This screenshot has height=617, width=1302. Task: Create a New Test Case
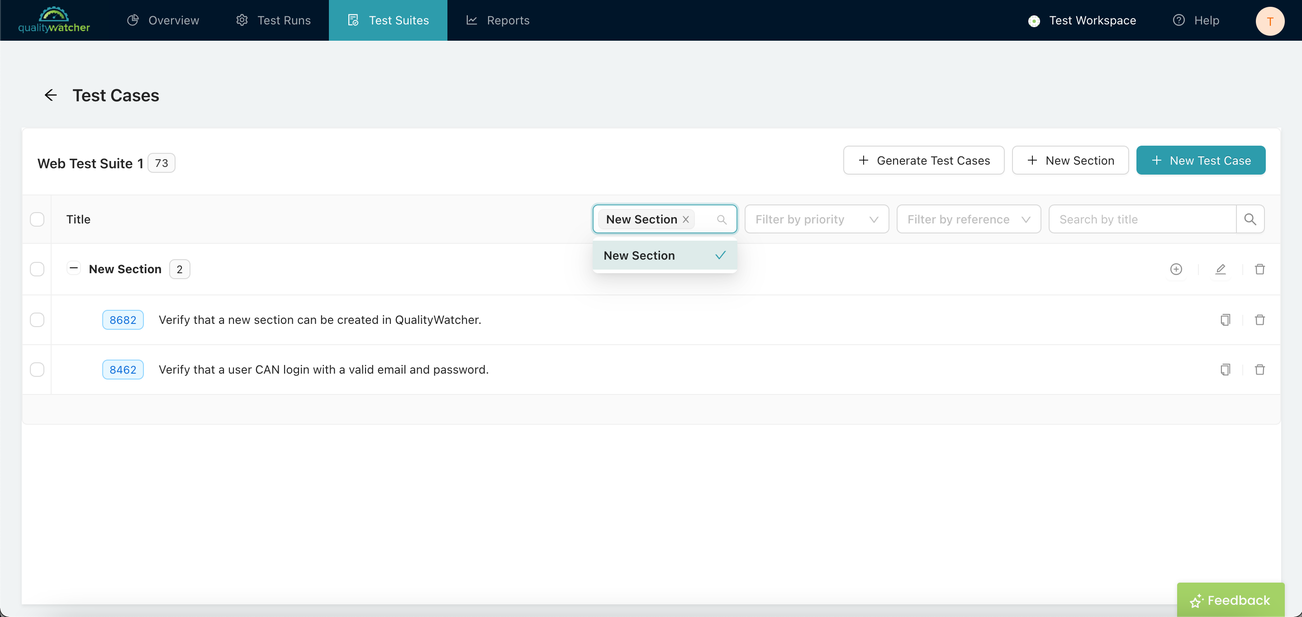coord(1201,160)
